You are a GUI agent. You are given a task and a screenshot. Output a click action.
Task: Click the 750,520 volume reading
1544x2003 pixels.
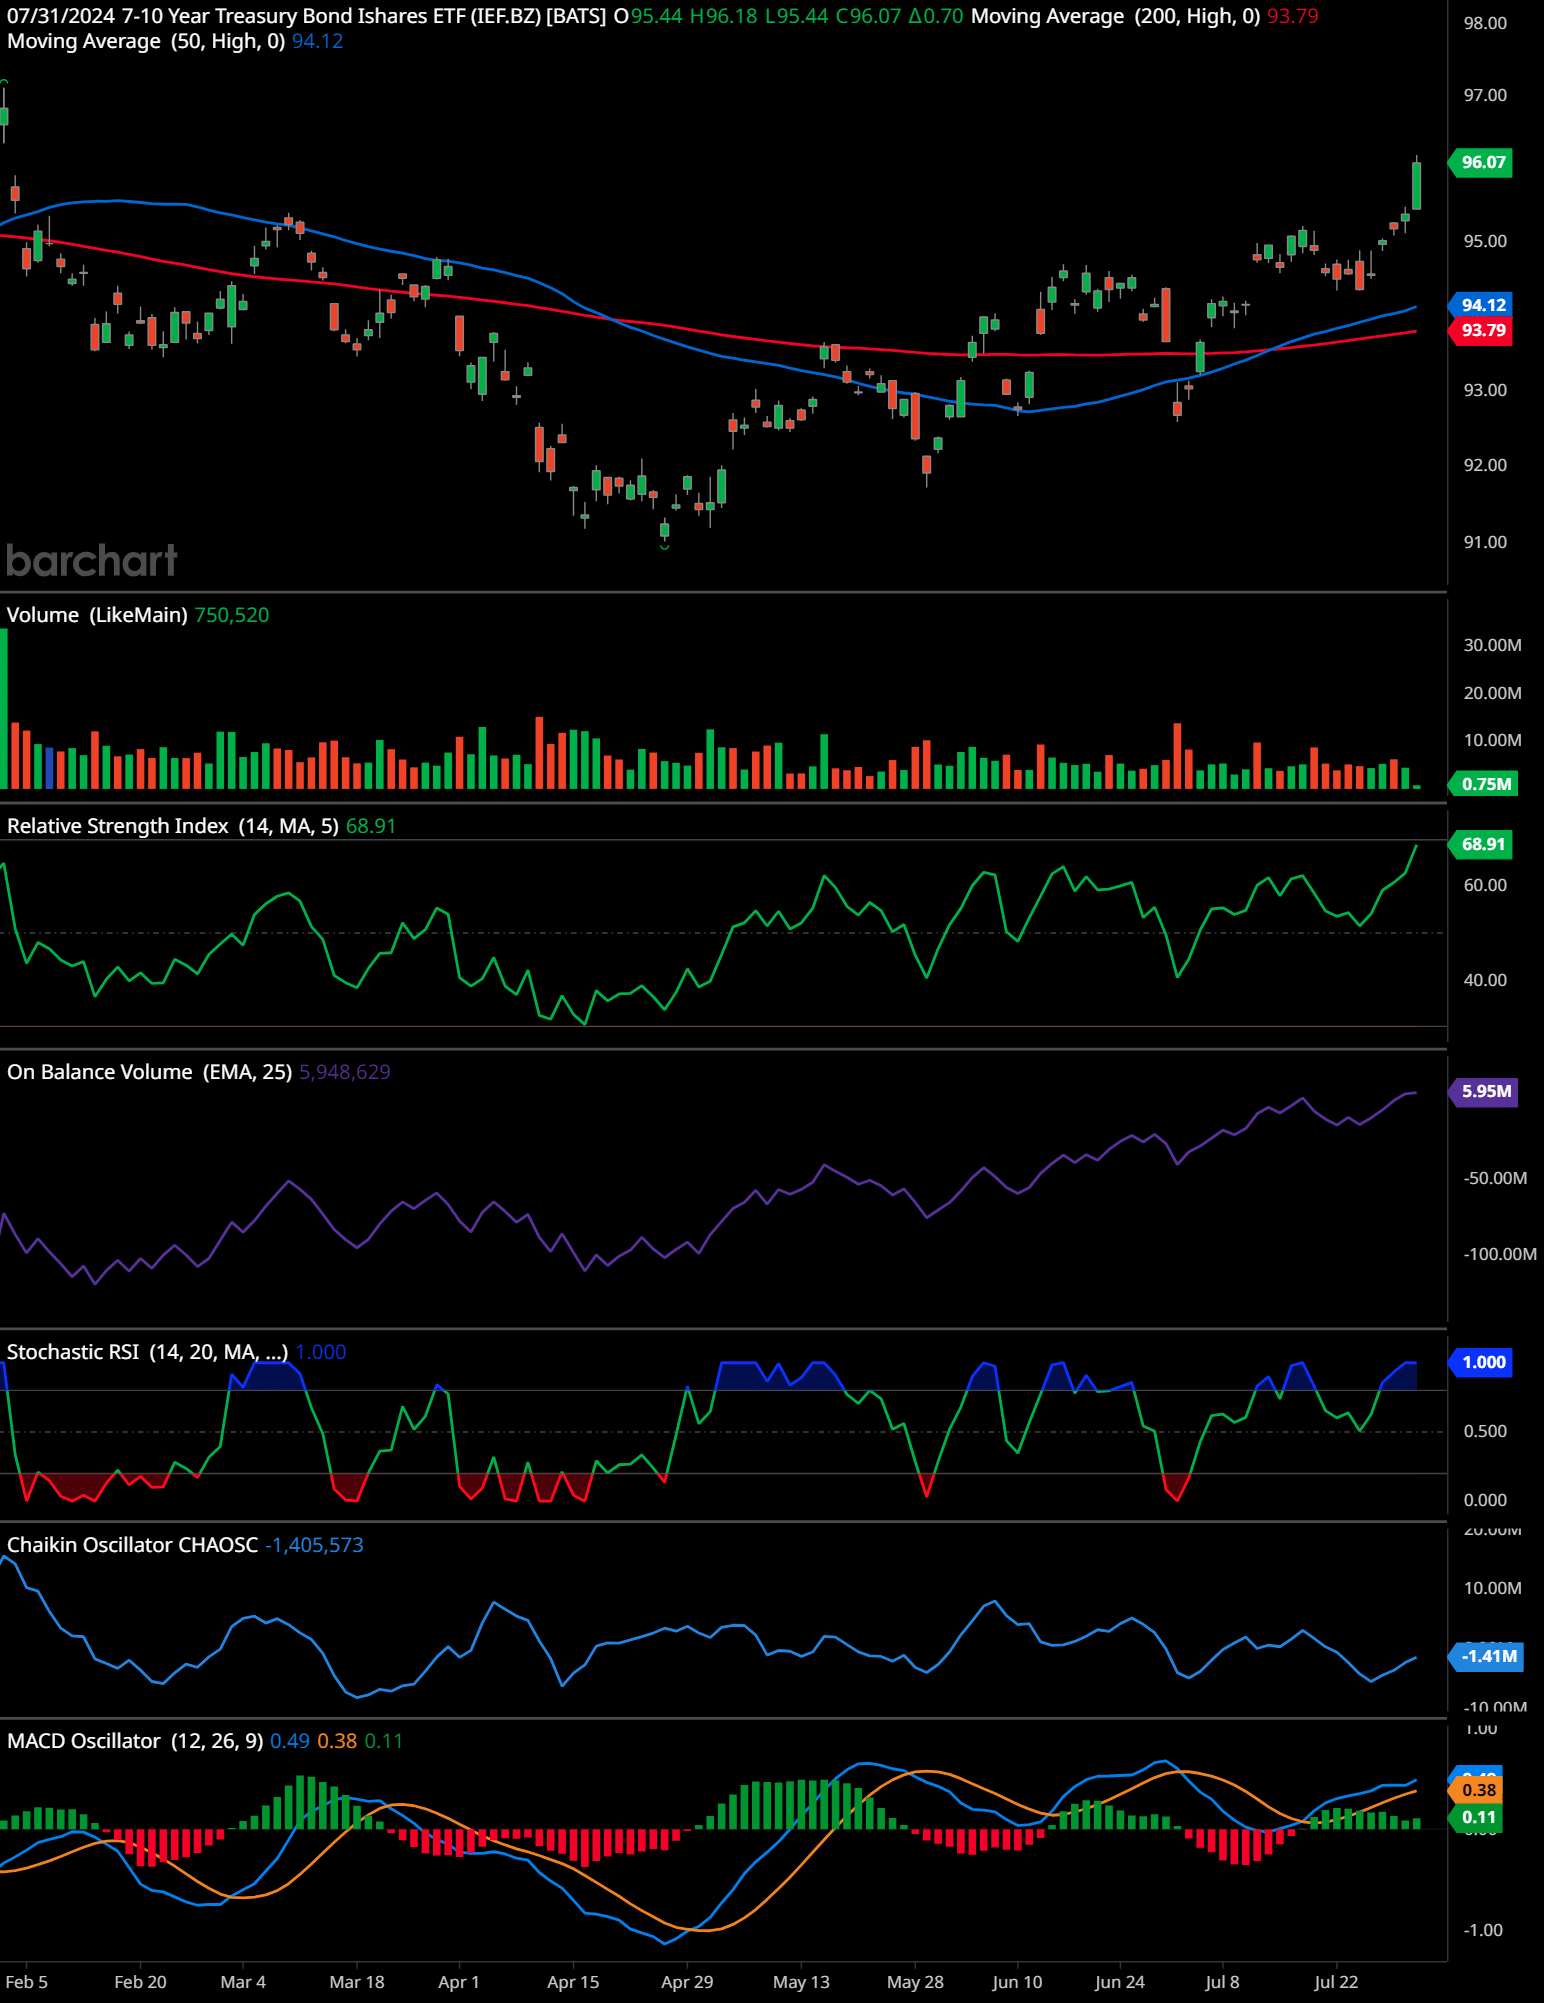(x=232, y=615)
